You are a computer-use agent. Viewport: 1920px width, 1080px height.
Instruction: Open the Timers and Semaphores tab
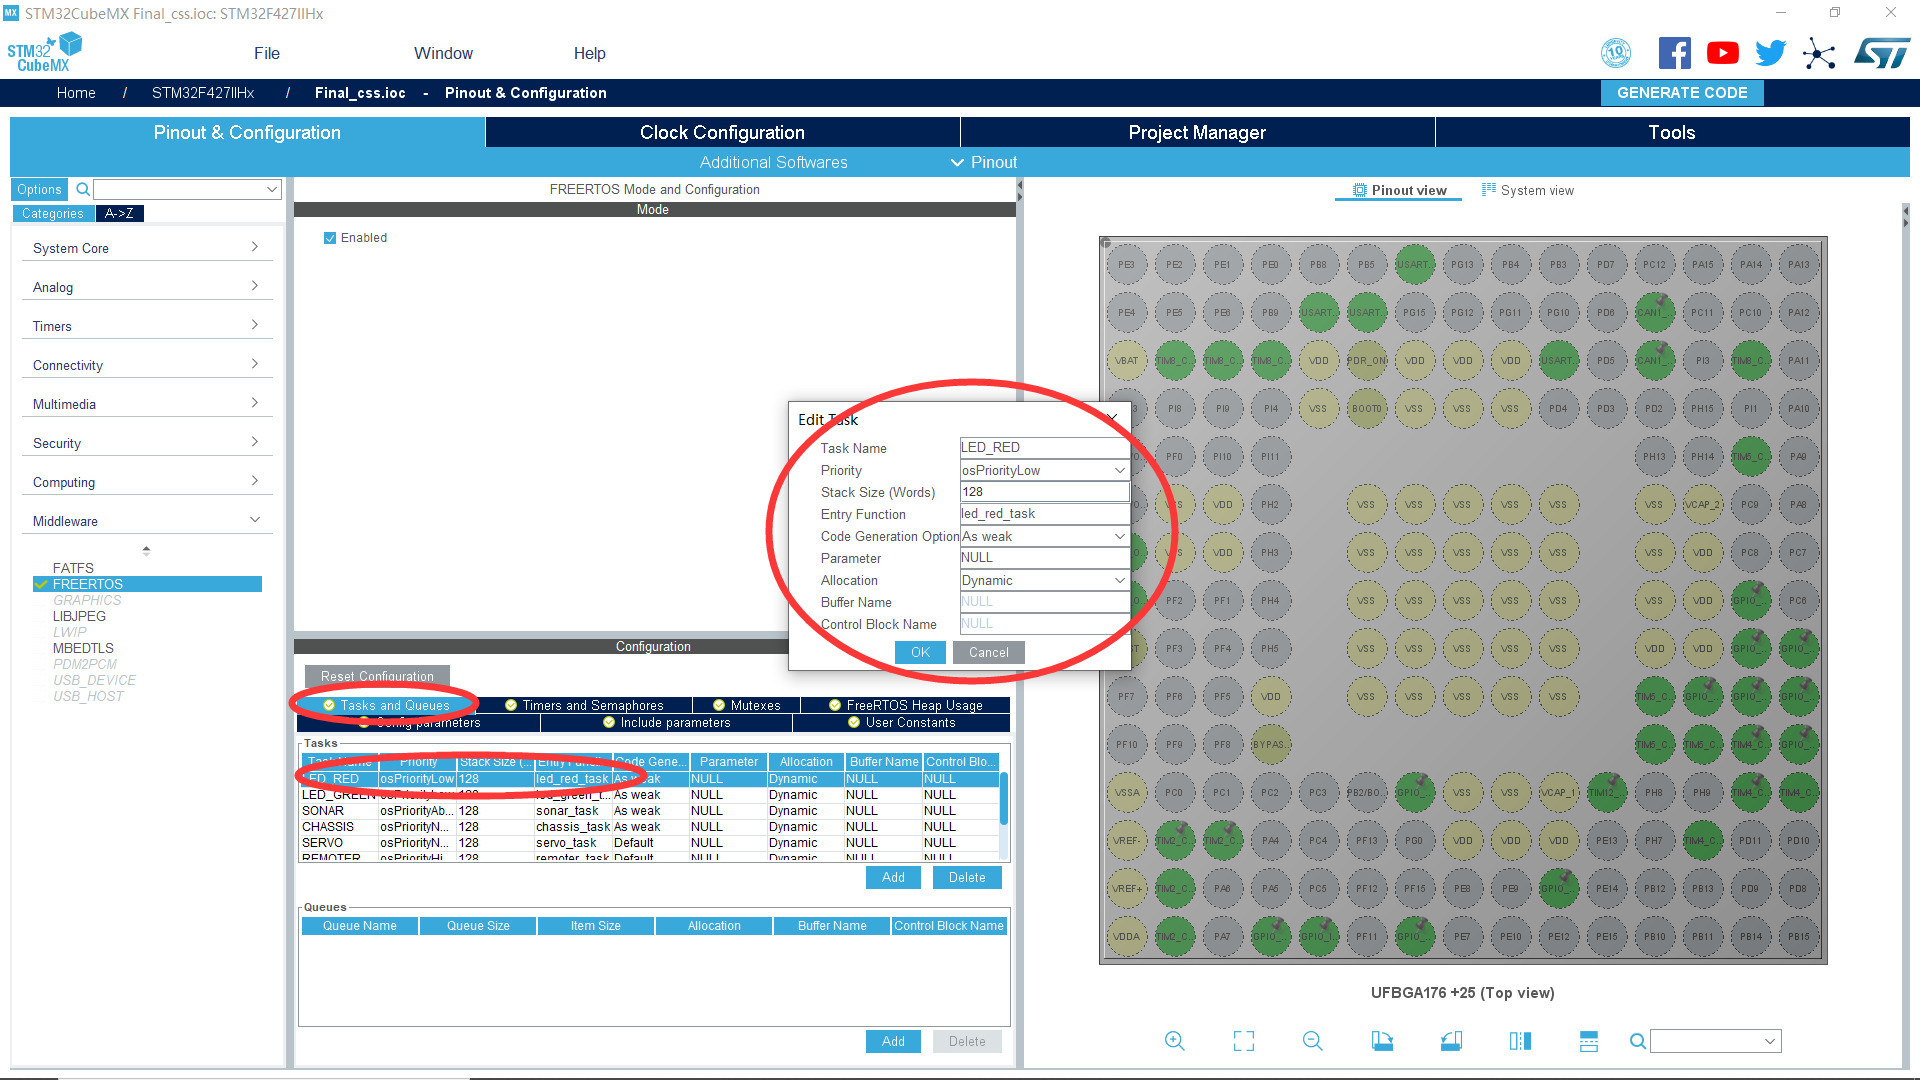[x=592, y=705]
